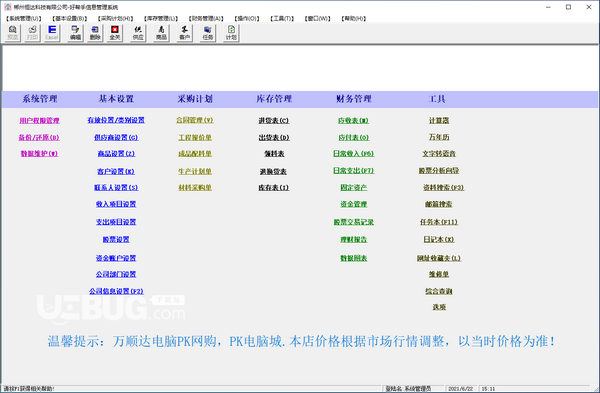Open 万年历 calendar link

(x=439, y=137)
